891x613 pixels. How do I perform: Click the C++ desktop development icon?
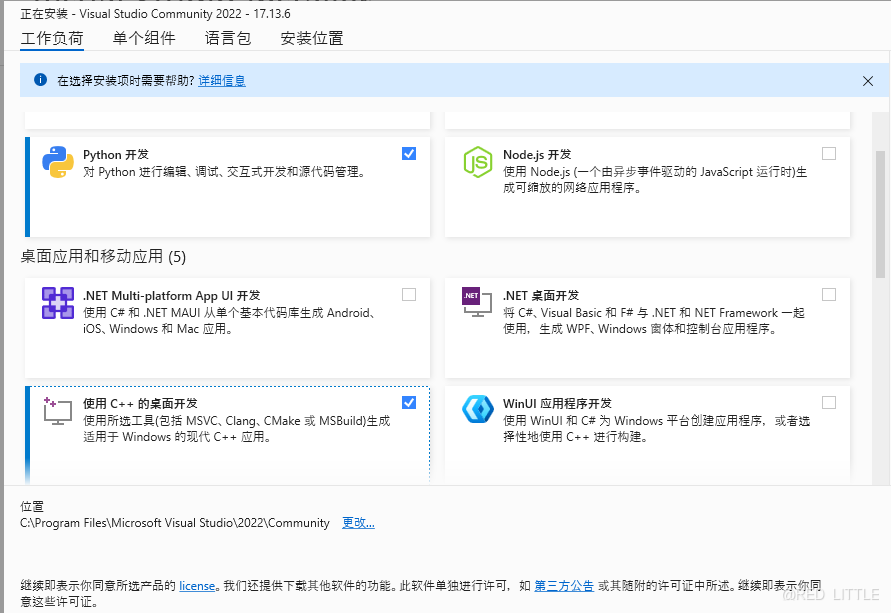58,411
